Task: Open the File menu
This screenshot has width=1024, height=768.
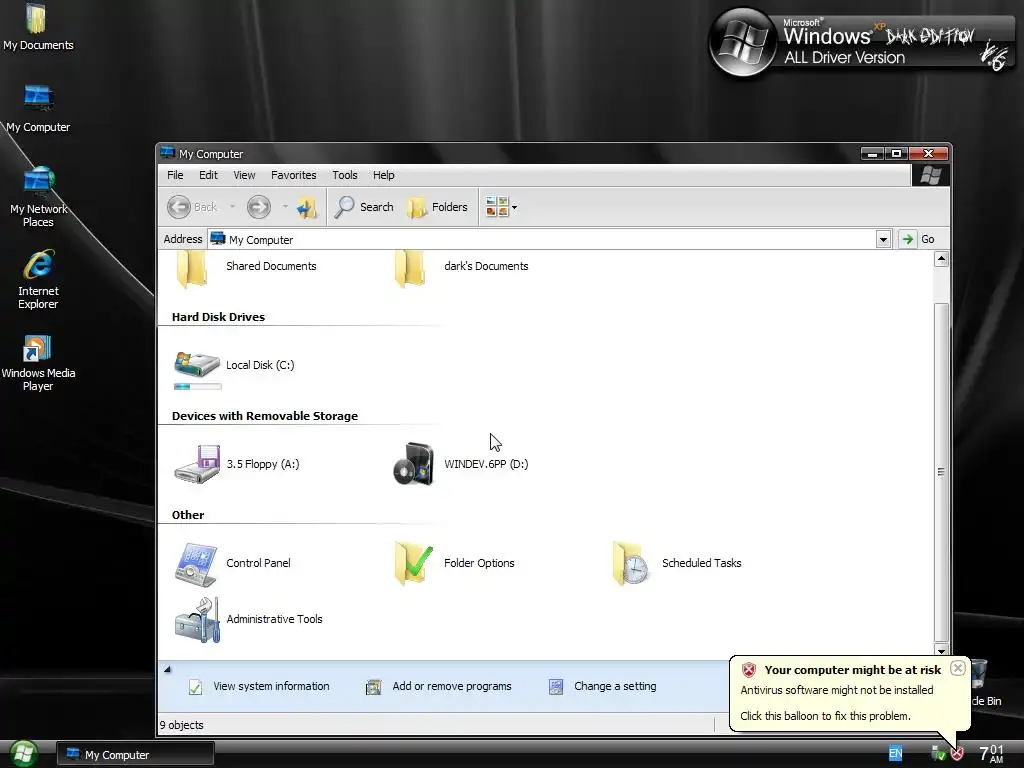Action: coord(175,175)
